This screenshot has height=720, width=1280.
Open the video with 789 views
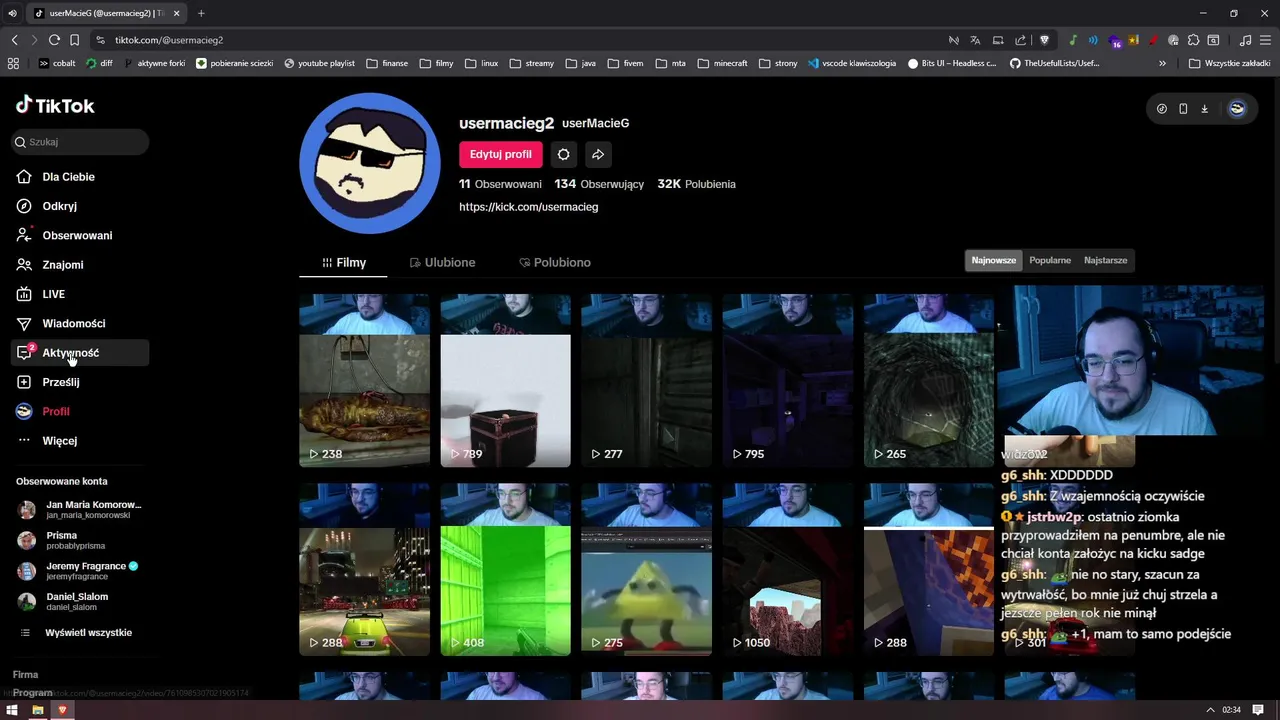point(505,380)
